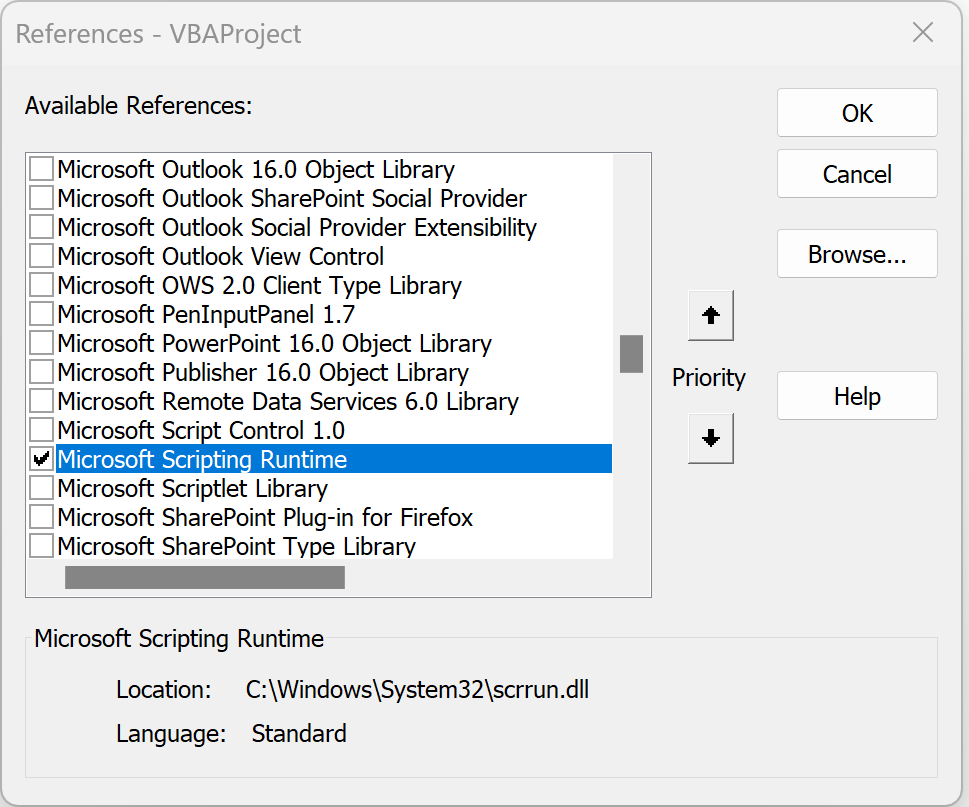Select Microsoft SharePoint Type Library entry
Screen dimensions: 969x807
(236, 546)
